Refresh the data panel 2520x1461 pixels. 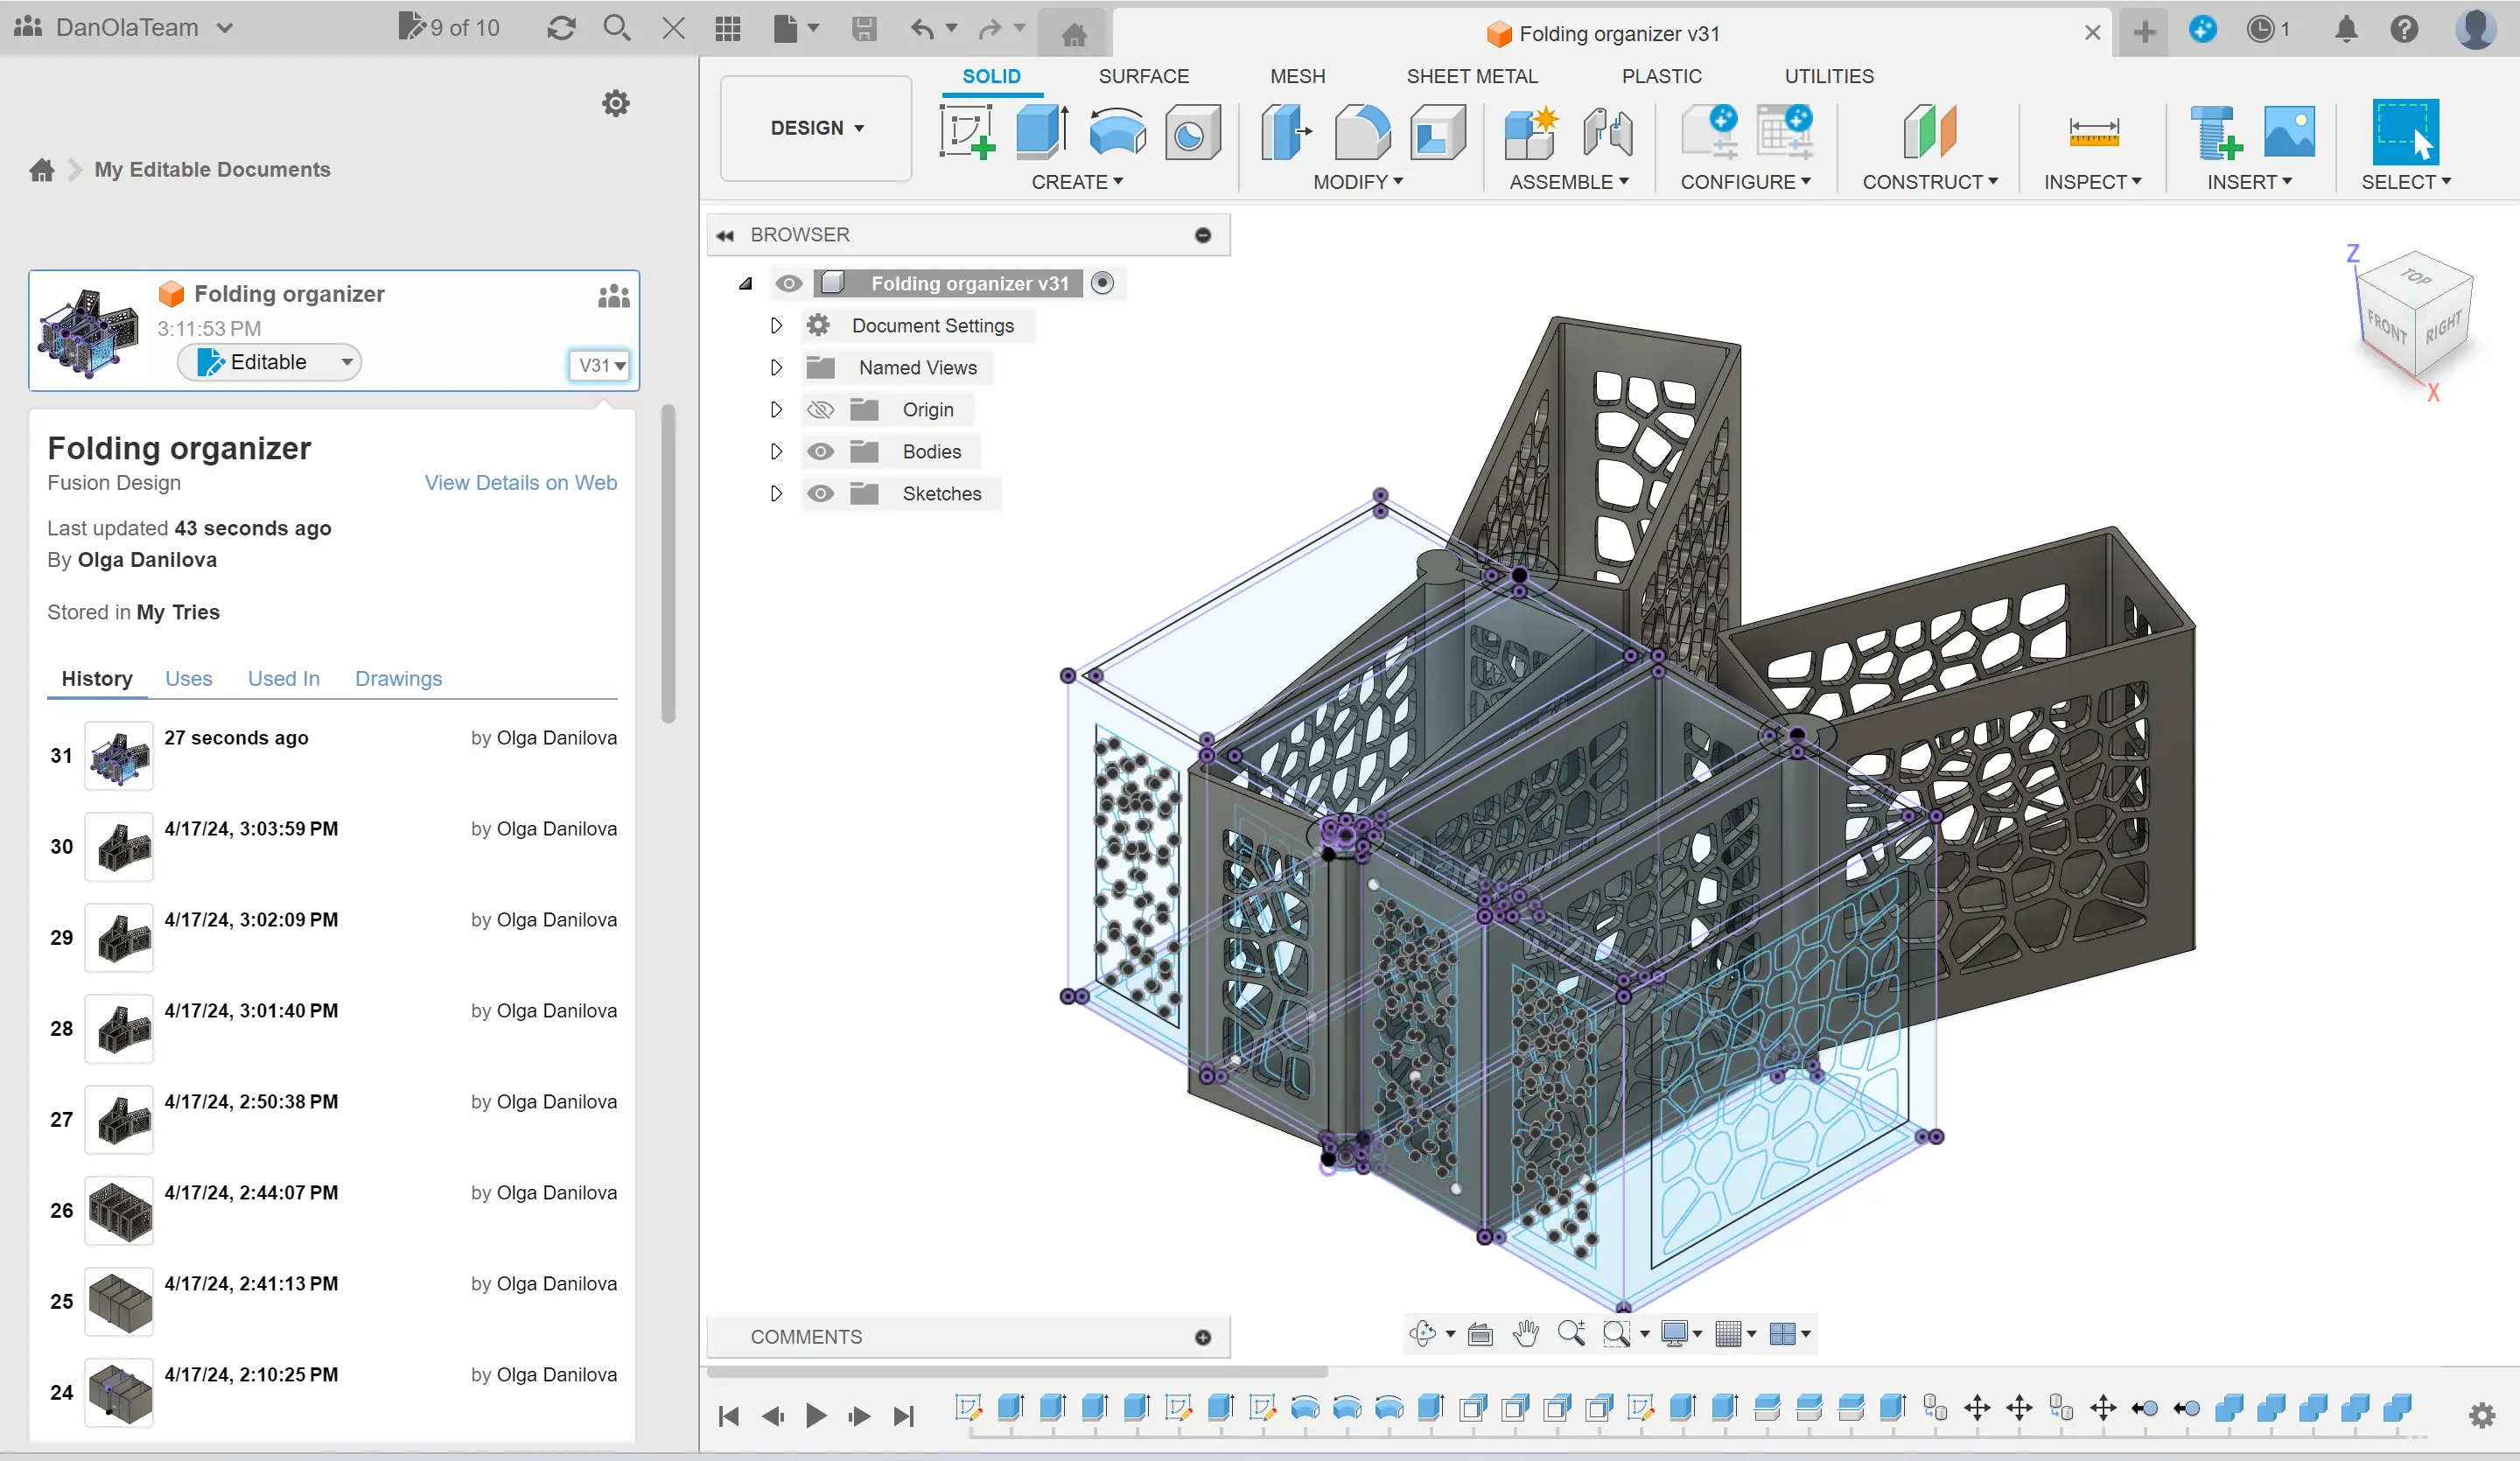pyautogui.click(x=561, y=28)
